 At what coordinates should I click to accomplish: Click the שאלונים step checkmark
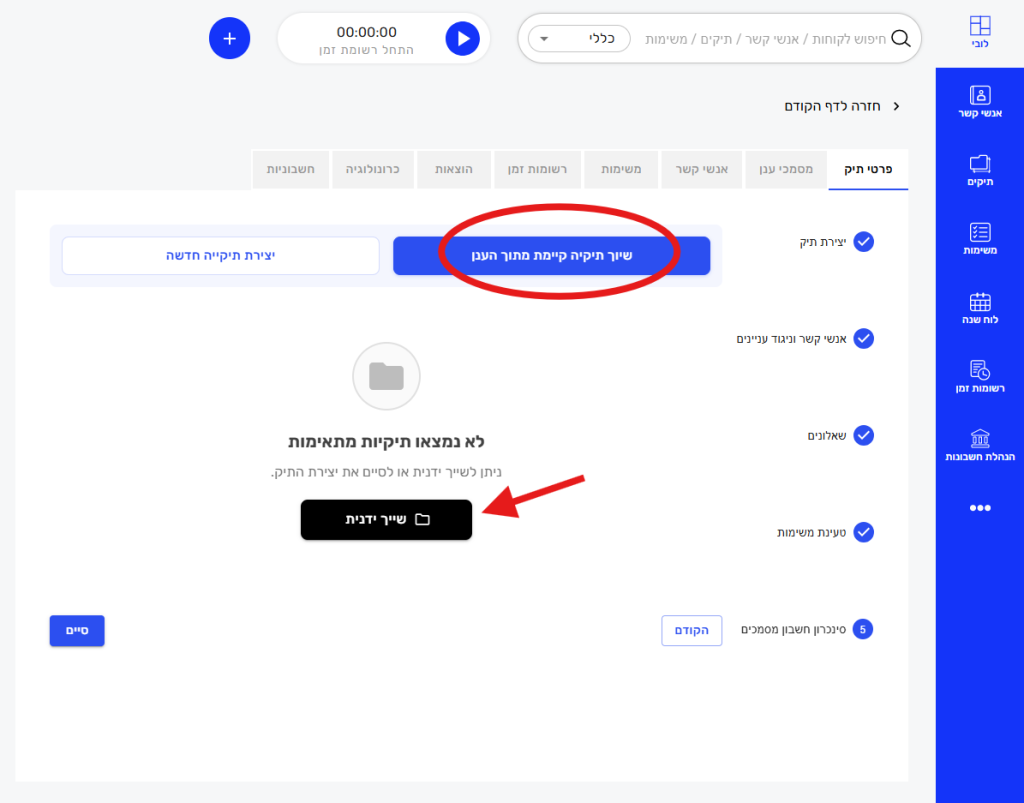(864, 435)
